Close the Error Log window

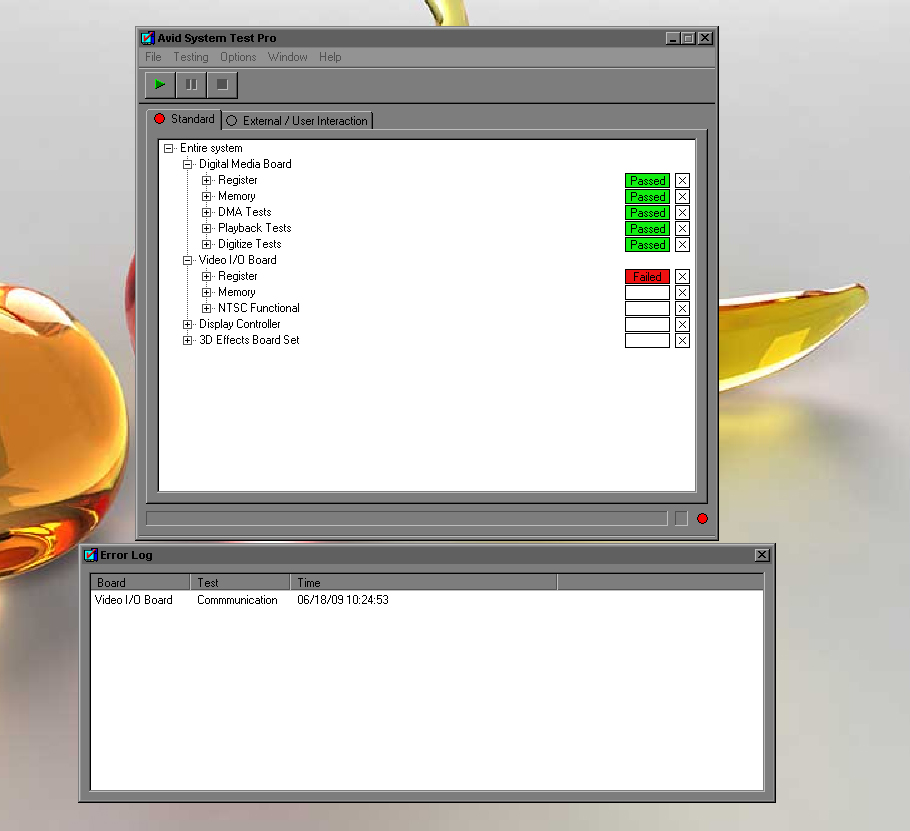(x=762, y=555)
